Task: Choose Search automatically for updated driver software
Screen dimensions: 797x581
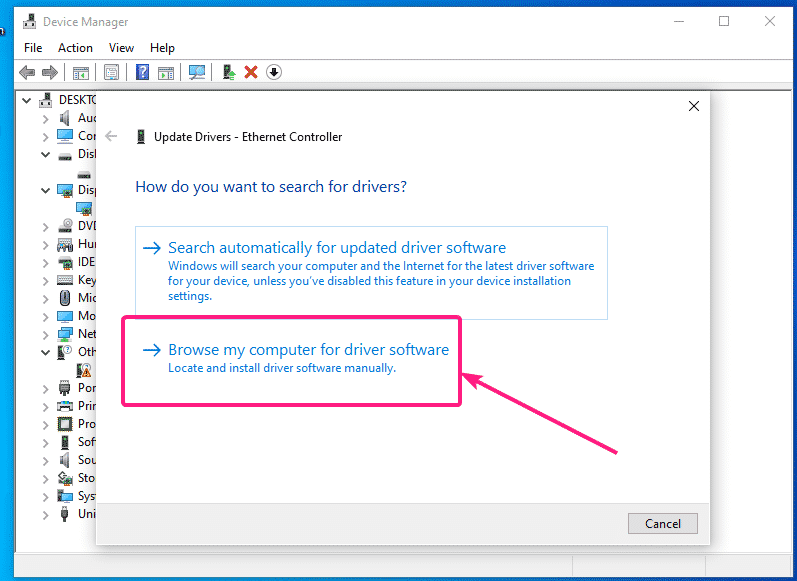Action: [x=371, y=273]
